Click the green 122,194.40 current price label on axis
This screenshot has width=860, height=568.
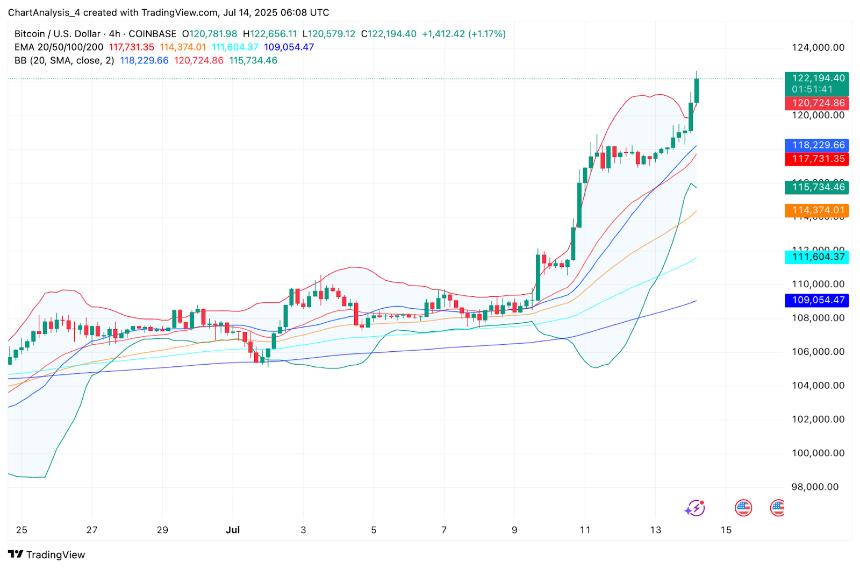click(817, 78)
